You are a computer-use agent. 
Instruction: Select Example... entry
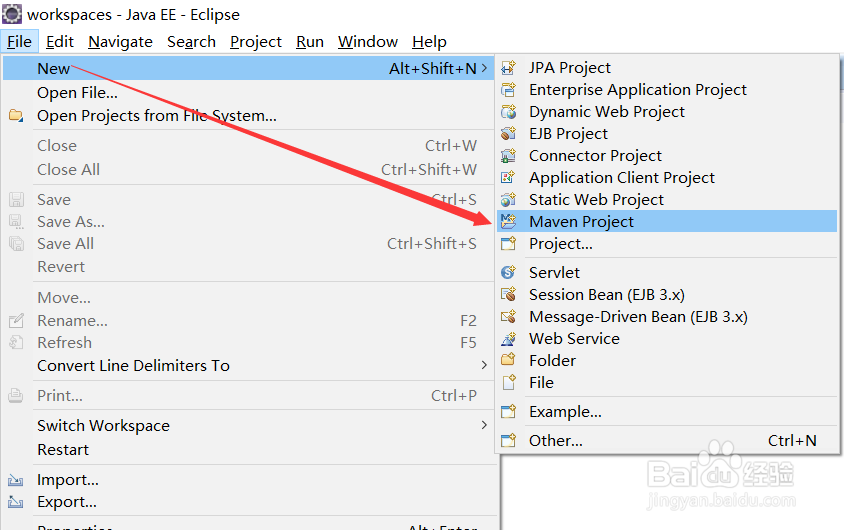coord(667,412)
